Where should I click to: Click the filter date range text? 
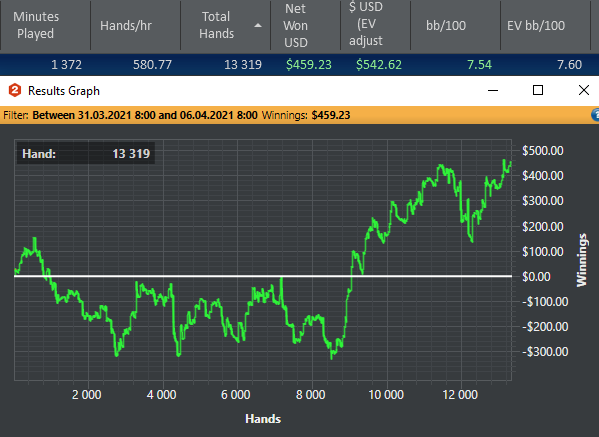pos(145,115)
